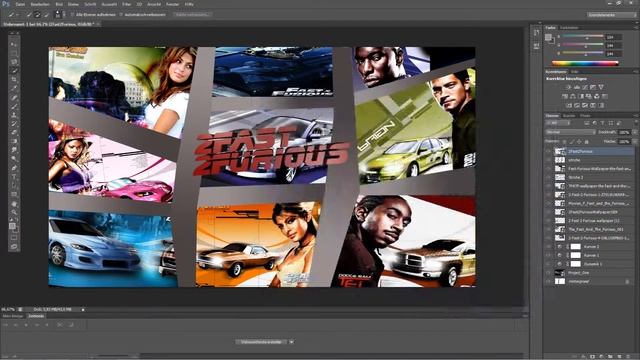Screen dimensions: 640x360
Task: Open the tool preset picker in options bar
Action: pyautogui.click(x=13, y=14)
